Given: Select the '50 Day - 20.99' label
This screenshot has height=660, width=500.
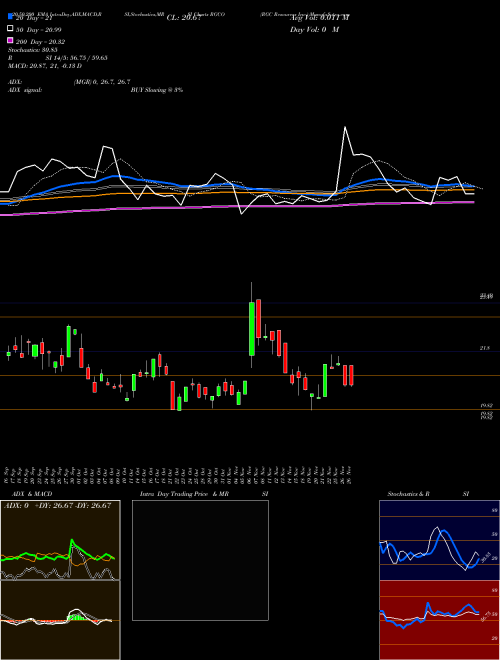Looking at the screenshot, I should click(38, 29).
